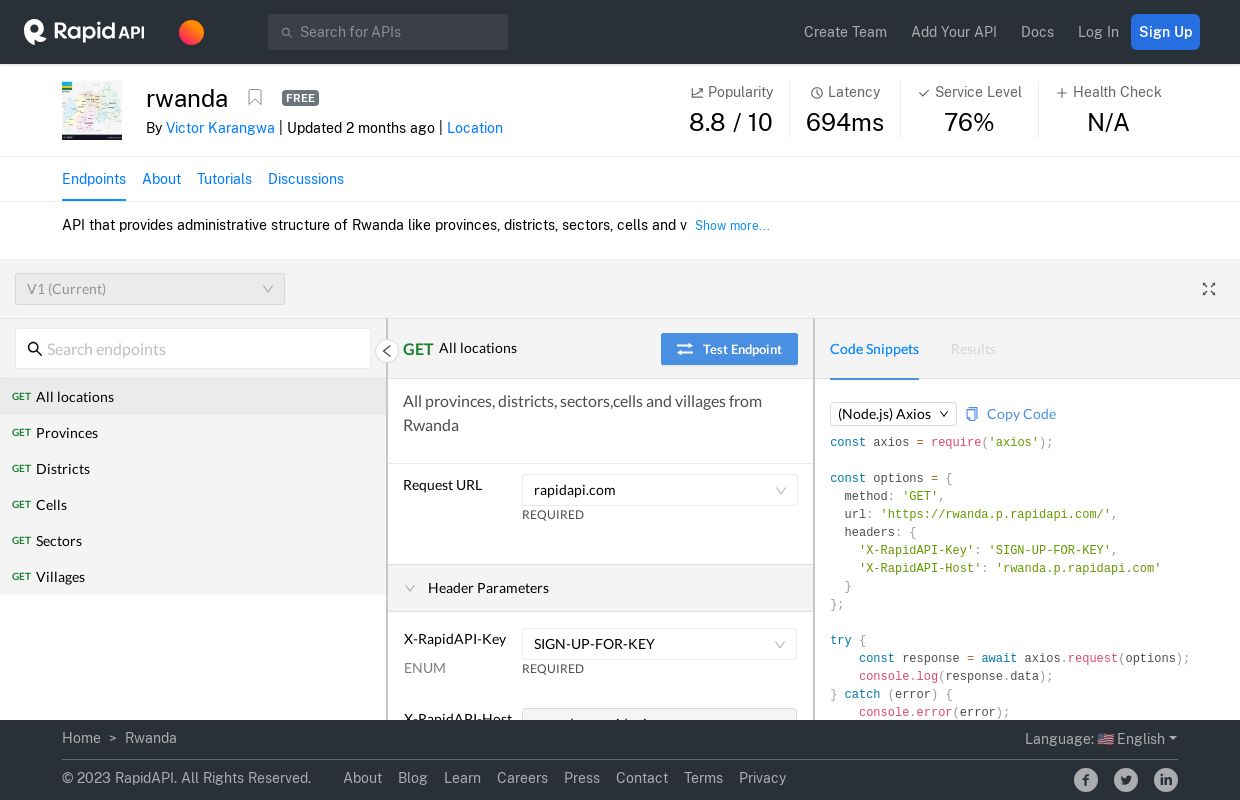The height and width of the screenshot is (800, 1240).
Task: Click the Service Level stat
Action: (x=969, y=109)
